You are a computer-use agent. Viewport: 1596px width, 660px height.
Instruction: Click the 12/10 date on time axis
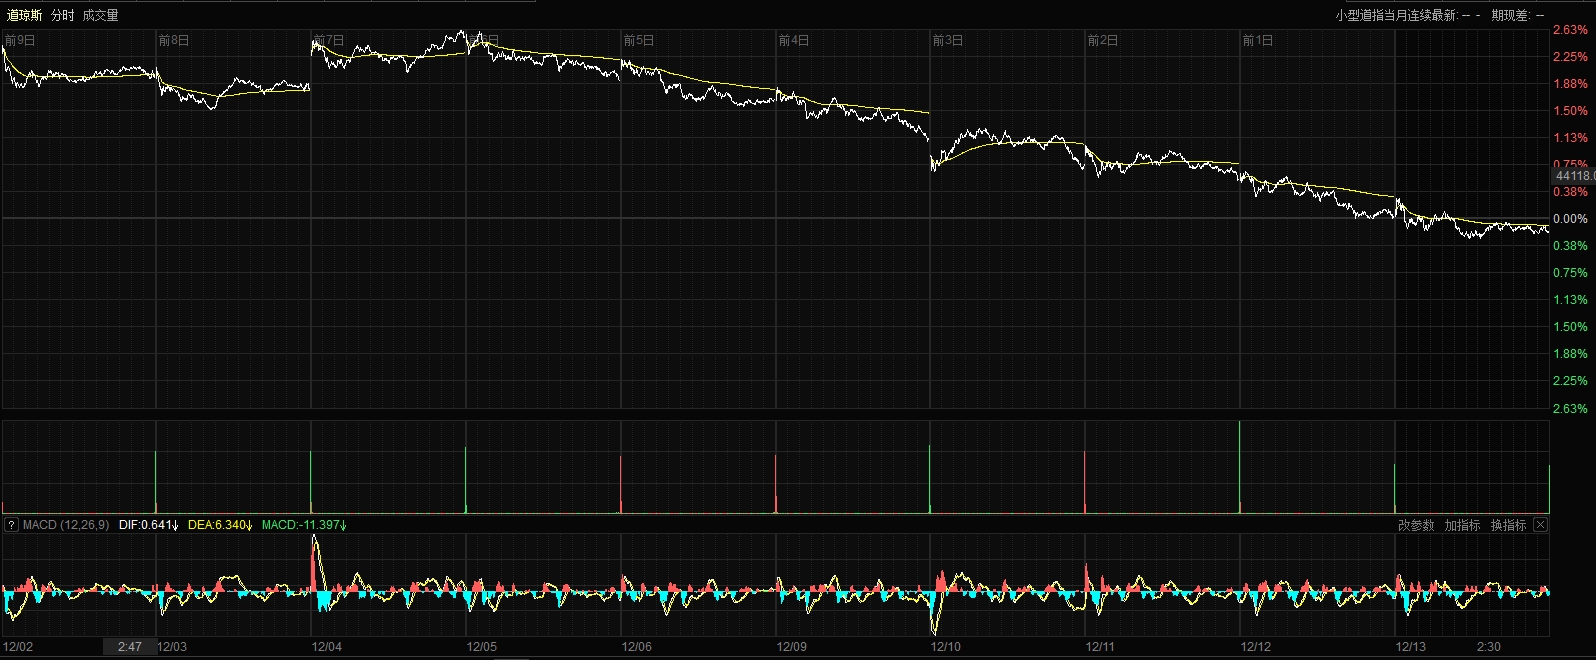946,647
